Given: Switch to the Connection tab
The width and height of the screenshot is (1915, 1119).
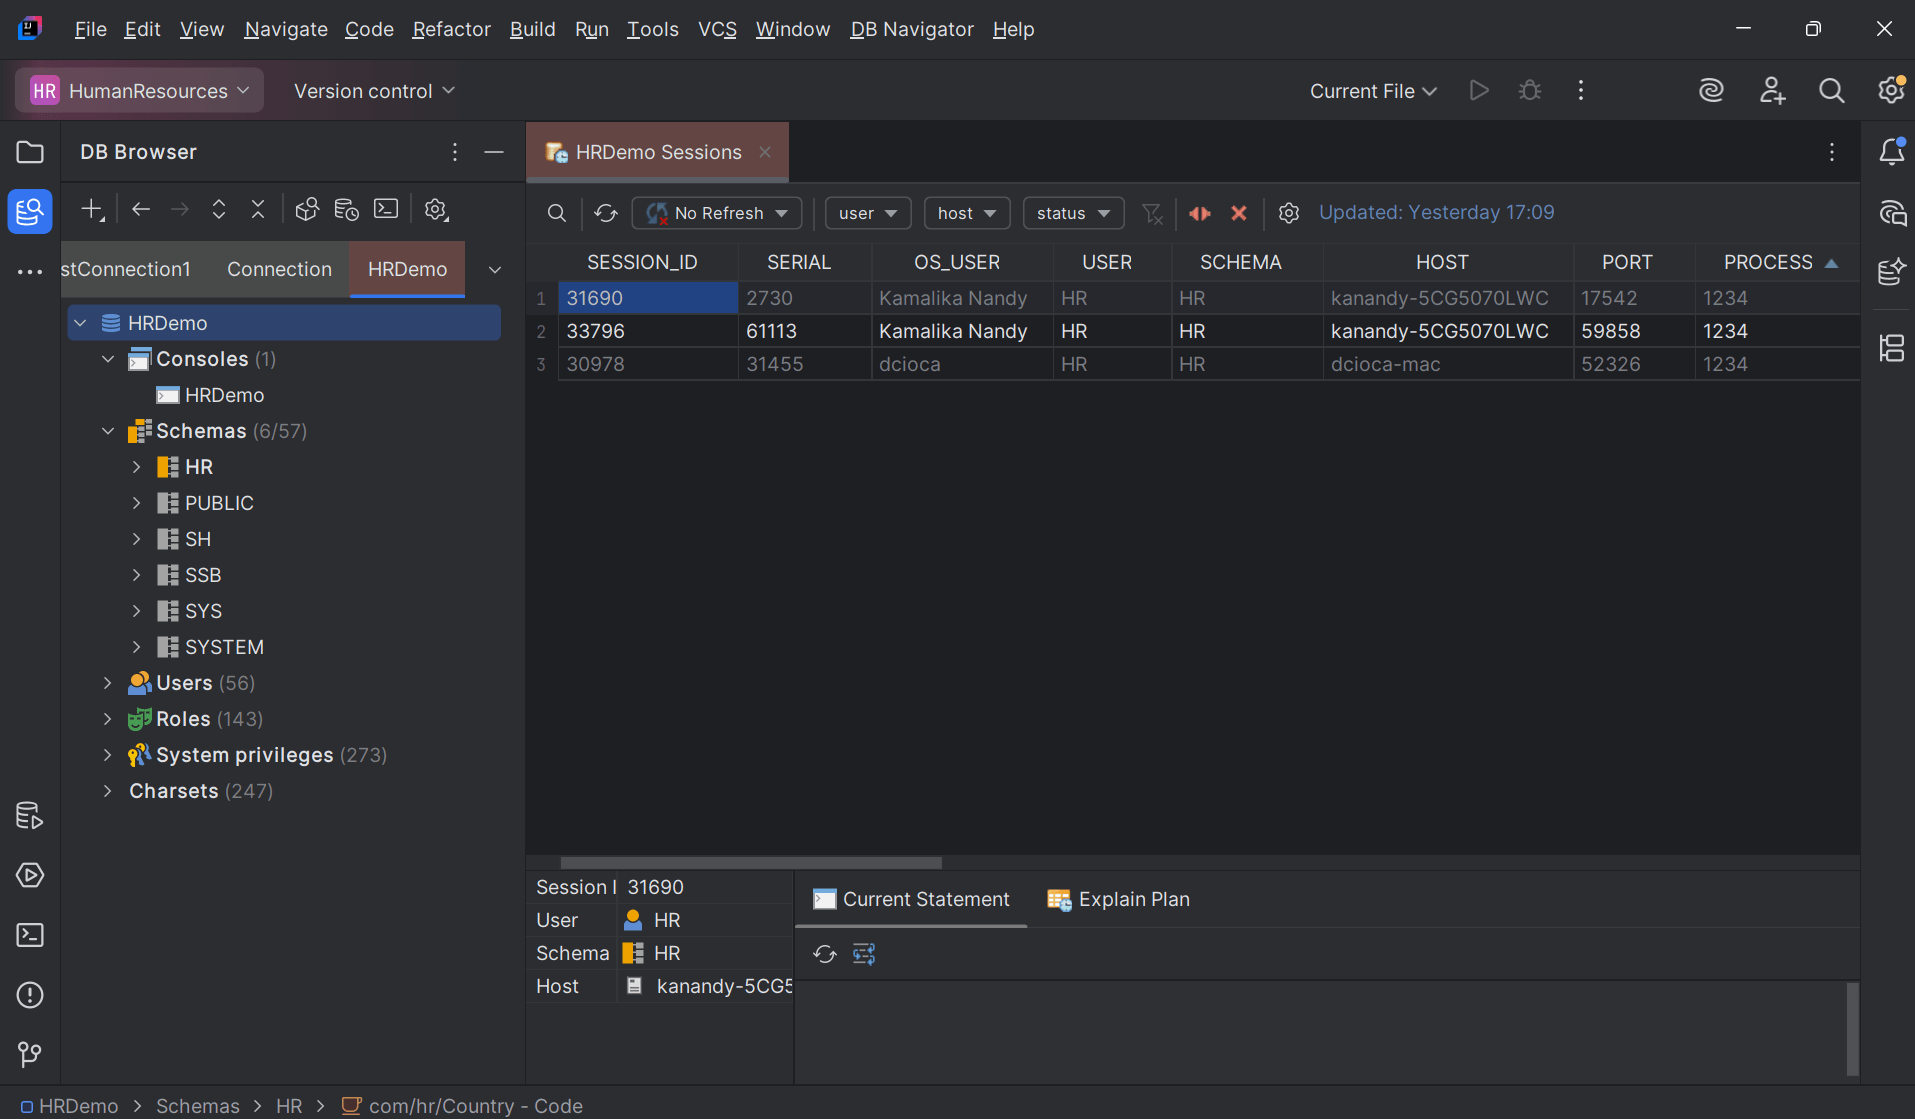Looking at the screenshot, I should point(279,269).
